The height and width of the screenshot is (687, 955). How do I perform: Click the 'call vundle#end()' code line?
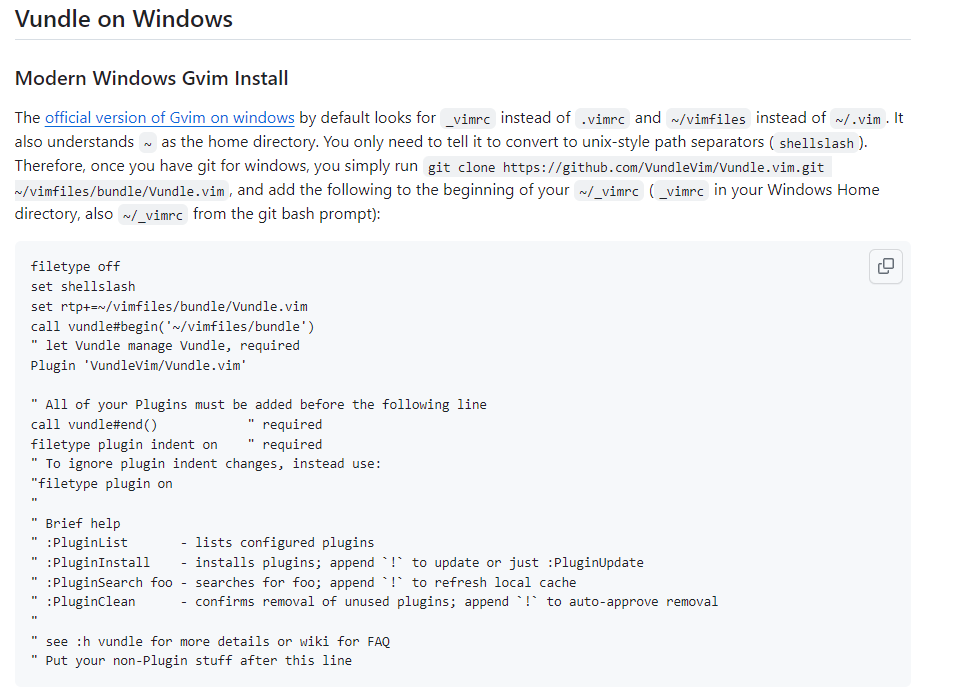[x=176, y=425]
